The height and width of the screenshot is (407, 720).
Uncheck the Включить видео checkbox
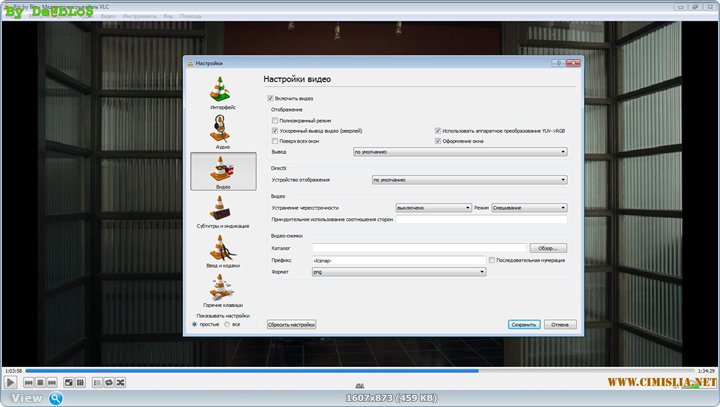pos(270,99)
